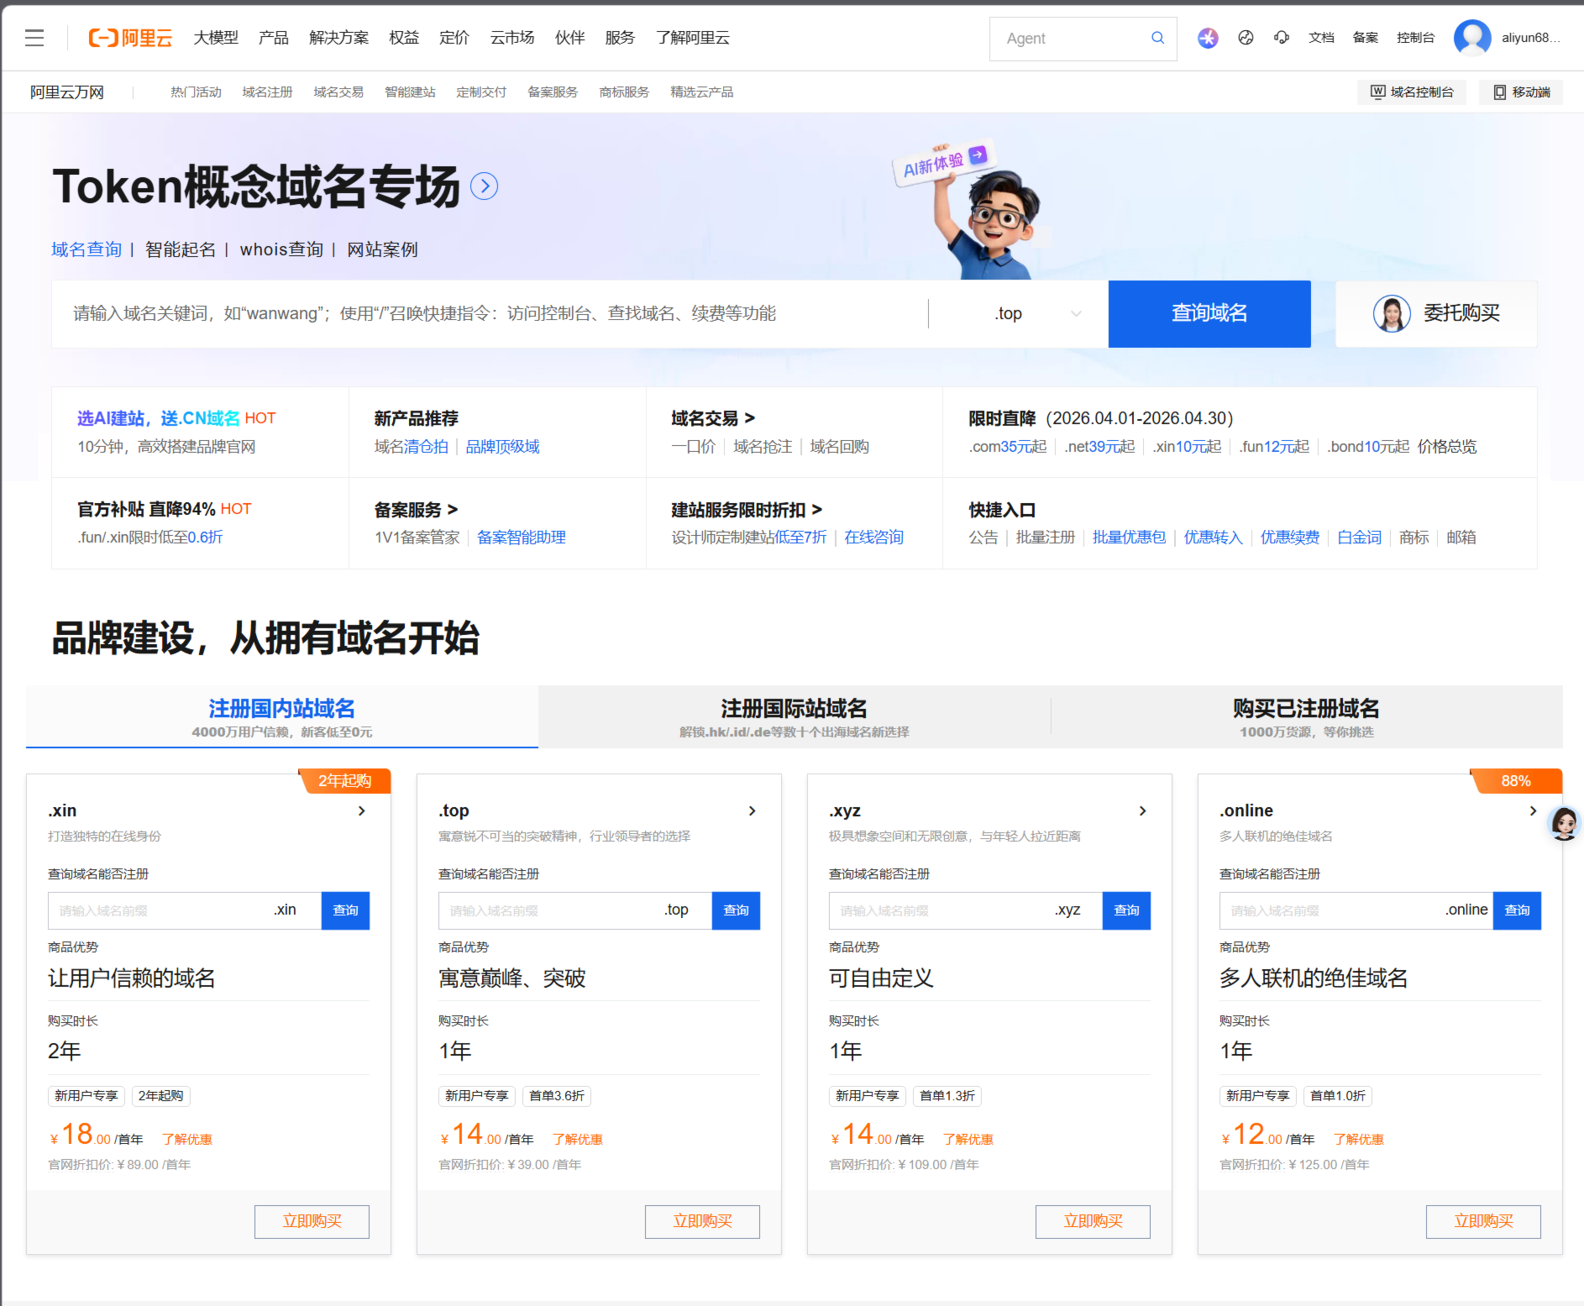Click the AI新体验 mascot badge

(x=942, y=162)
